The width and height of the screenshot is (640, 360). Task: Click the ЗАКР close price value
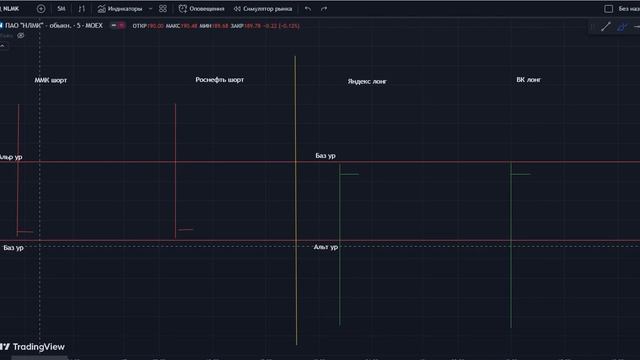(252, 26)
